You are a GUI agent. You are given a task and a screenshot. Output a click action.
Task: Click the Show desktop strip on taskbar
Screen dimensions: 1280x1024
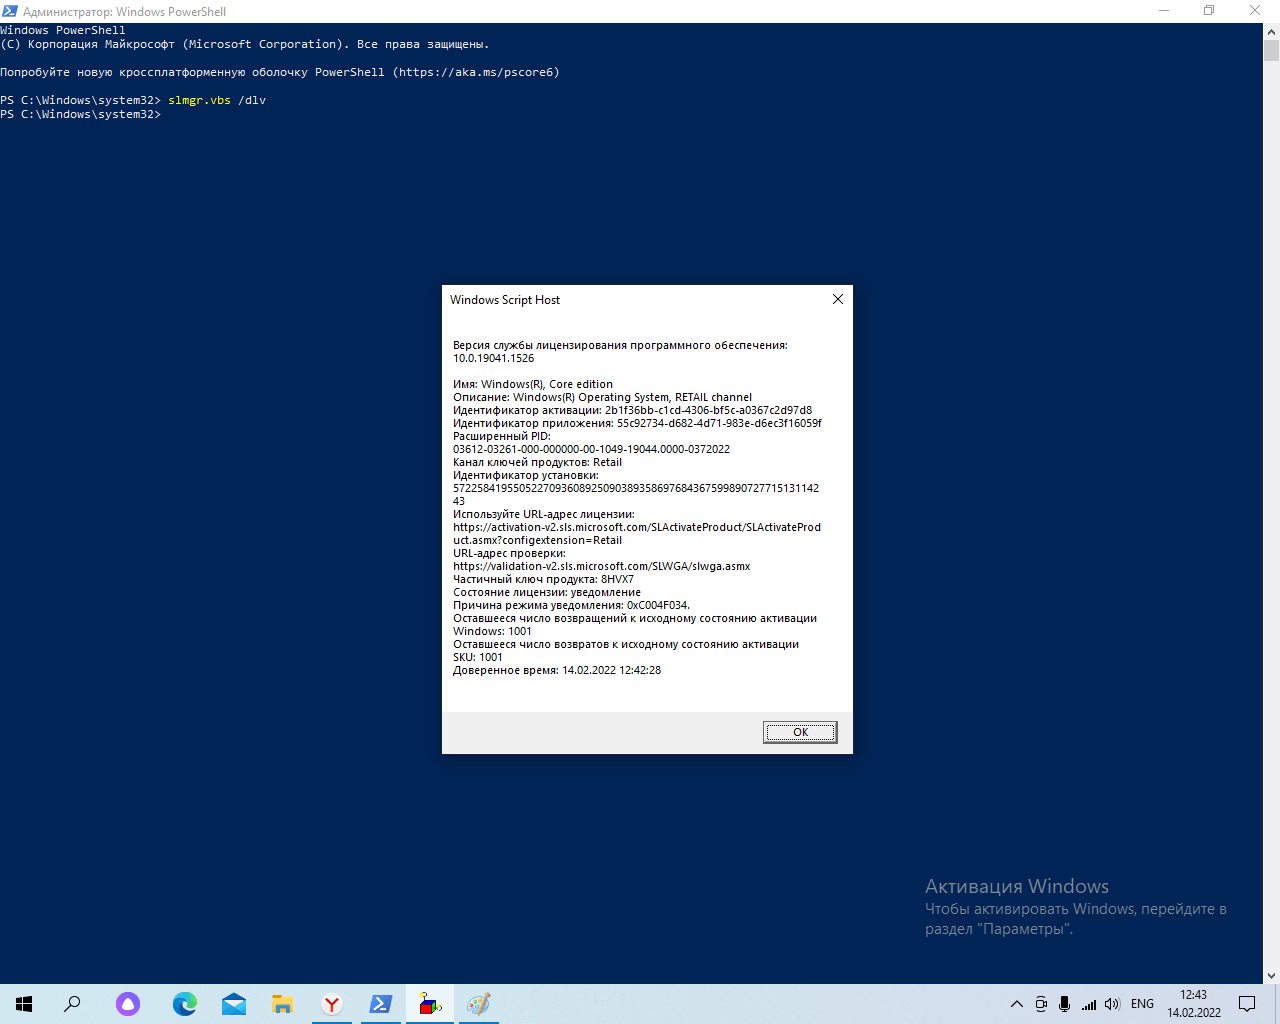coord(1277,1004)
